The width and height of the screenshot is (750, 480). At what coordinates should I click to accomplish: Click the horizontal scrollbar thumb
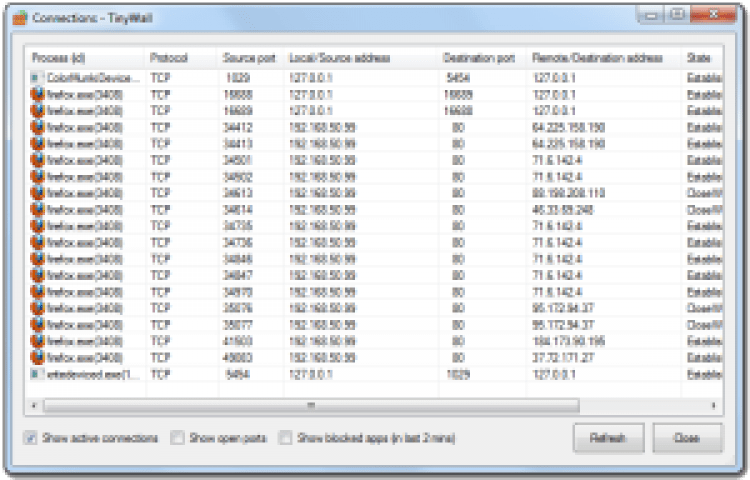[x=310, y=406]
